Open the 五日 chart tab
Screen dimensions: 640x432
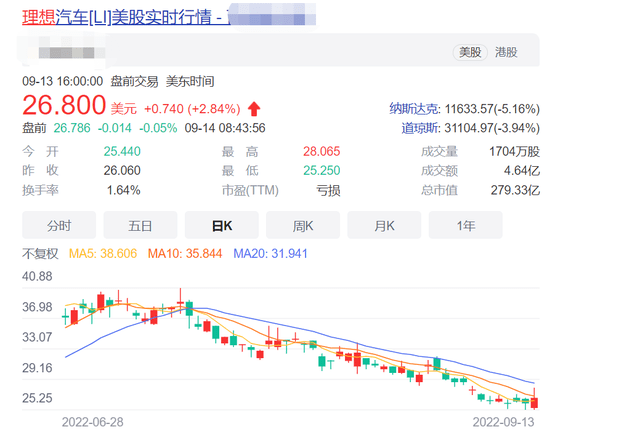pos(140,225)
